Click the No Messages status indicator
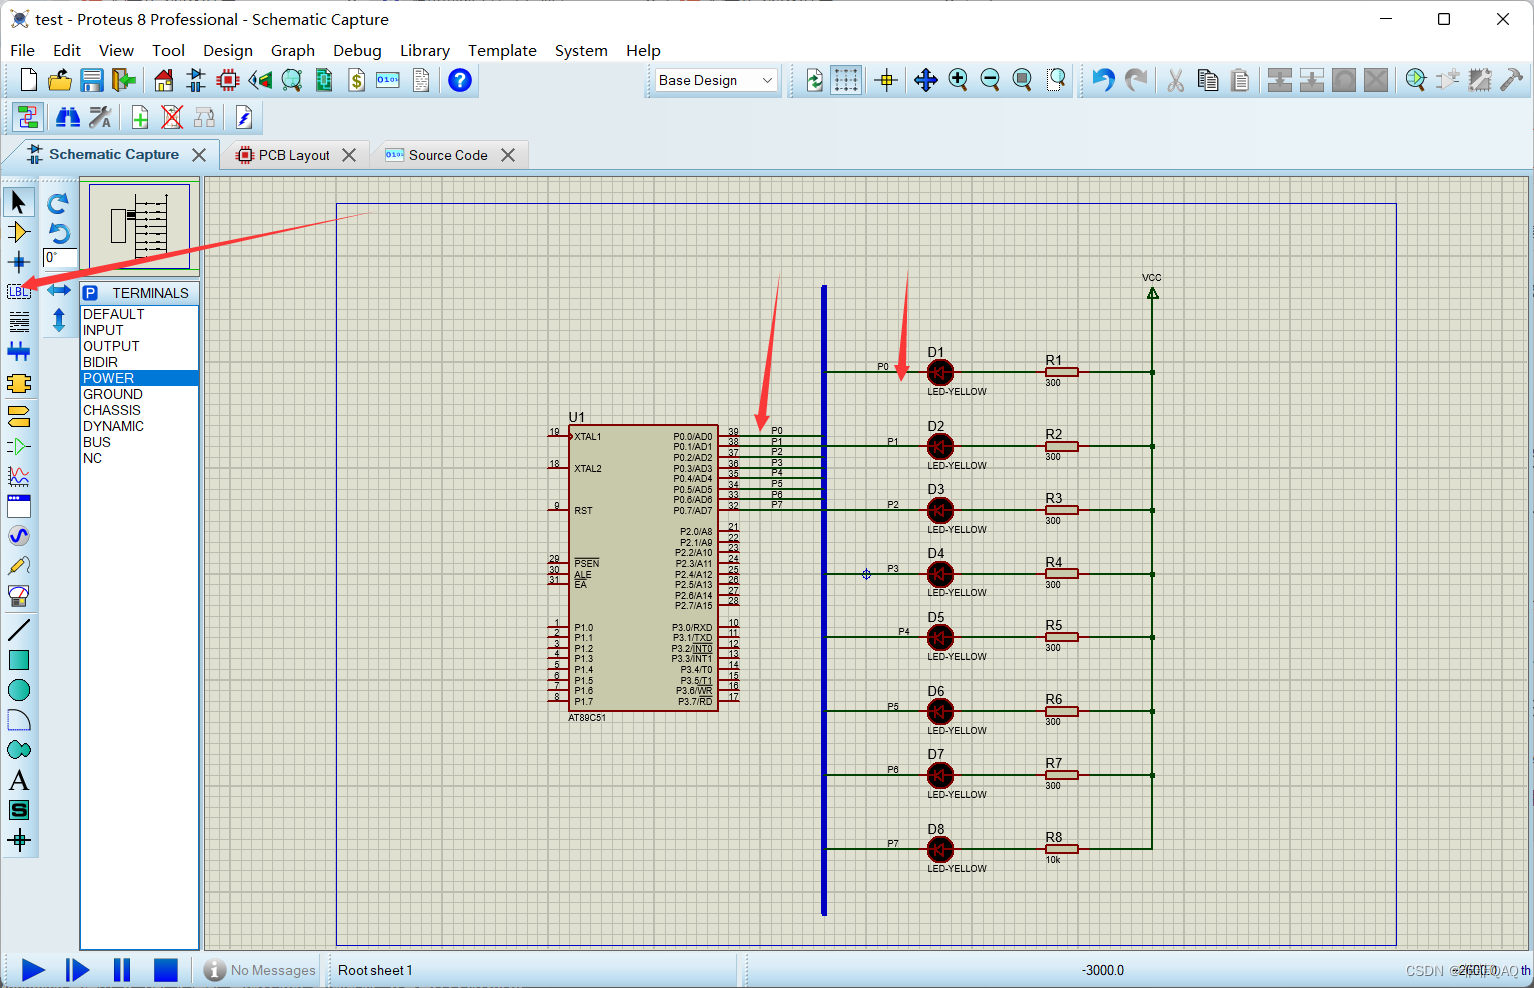This screenshot has width=1534, height=988. click(x=260, y=970)
